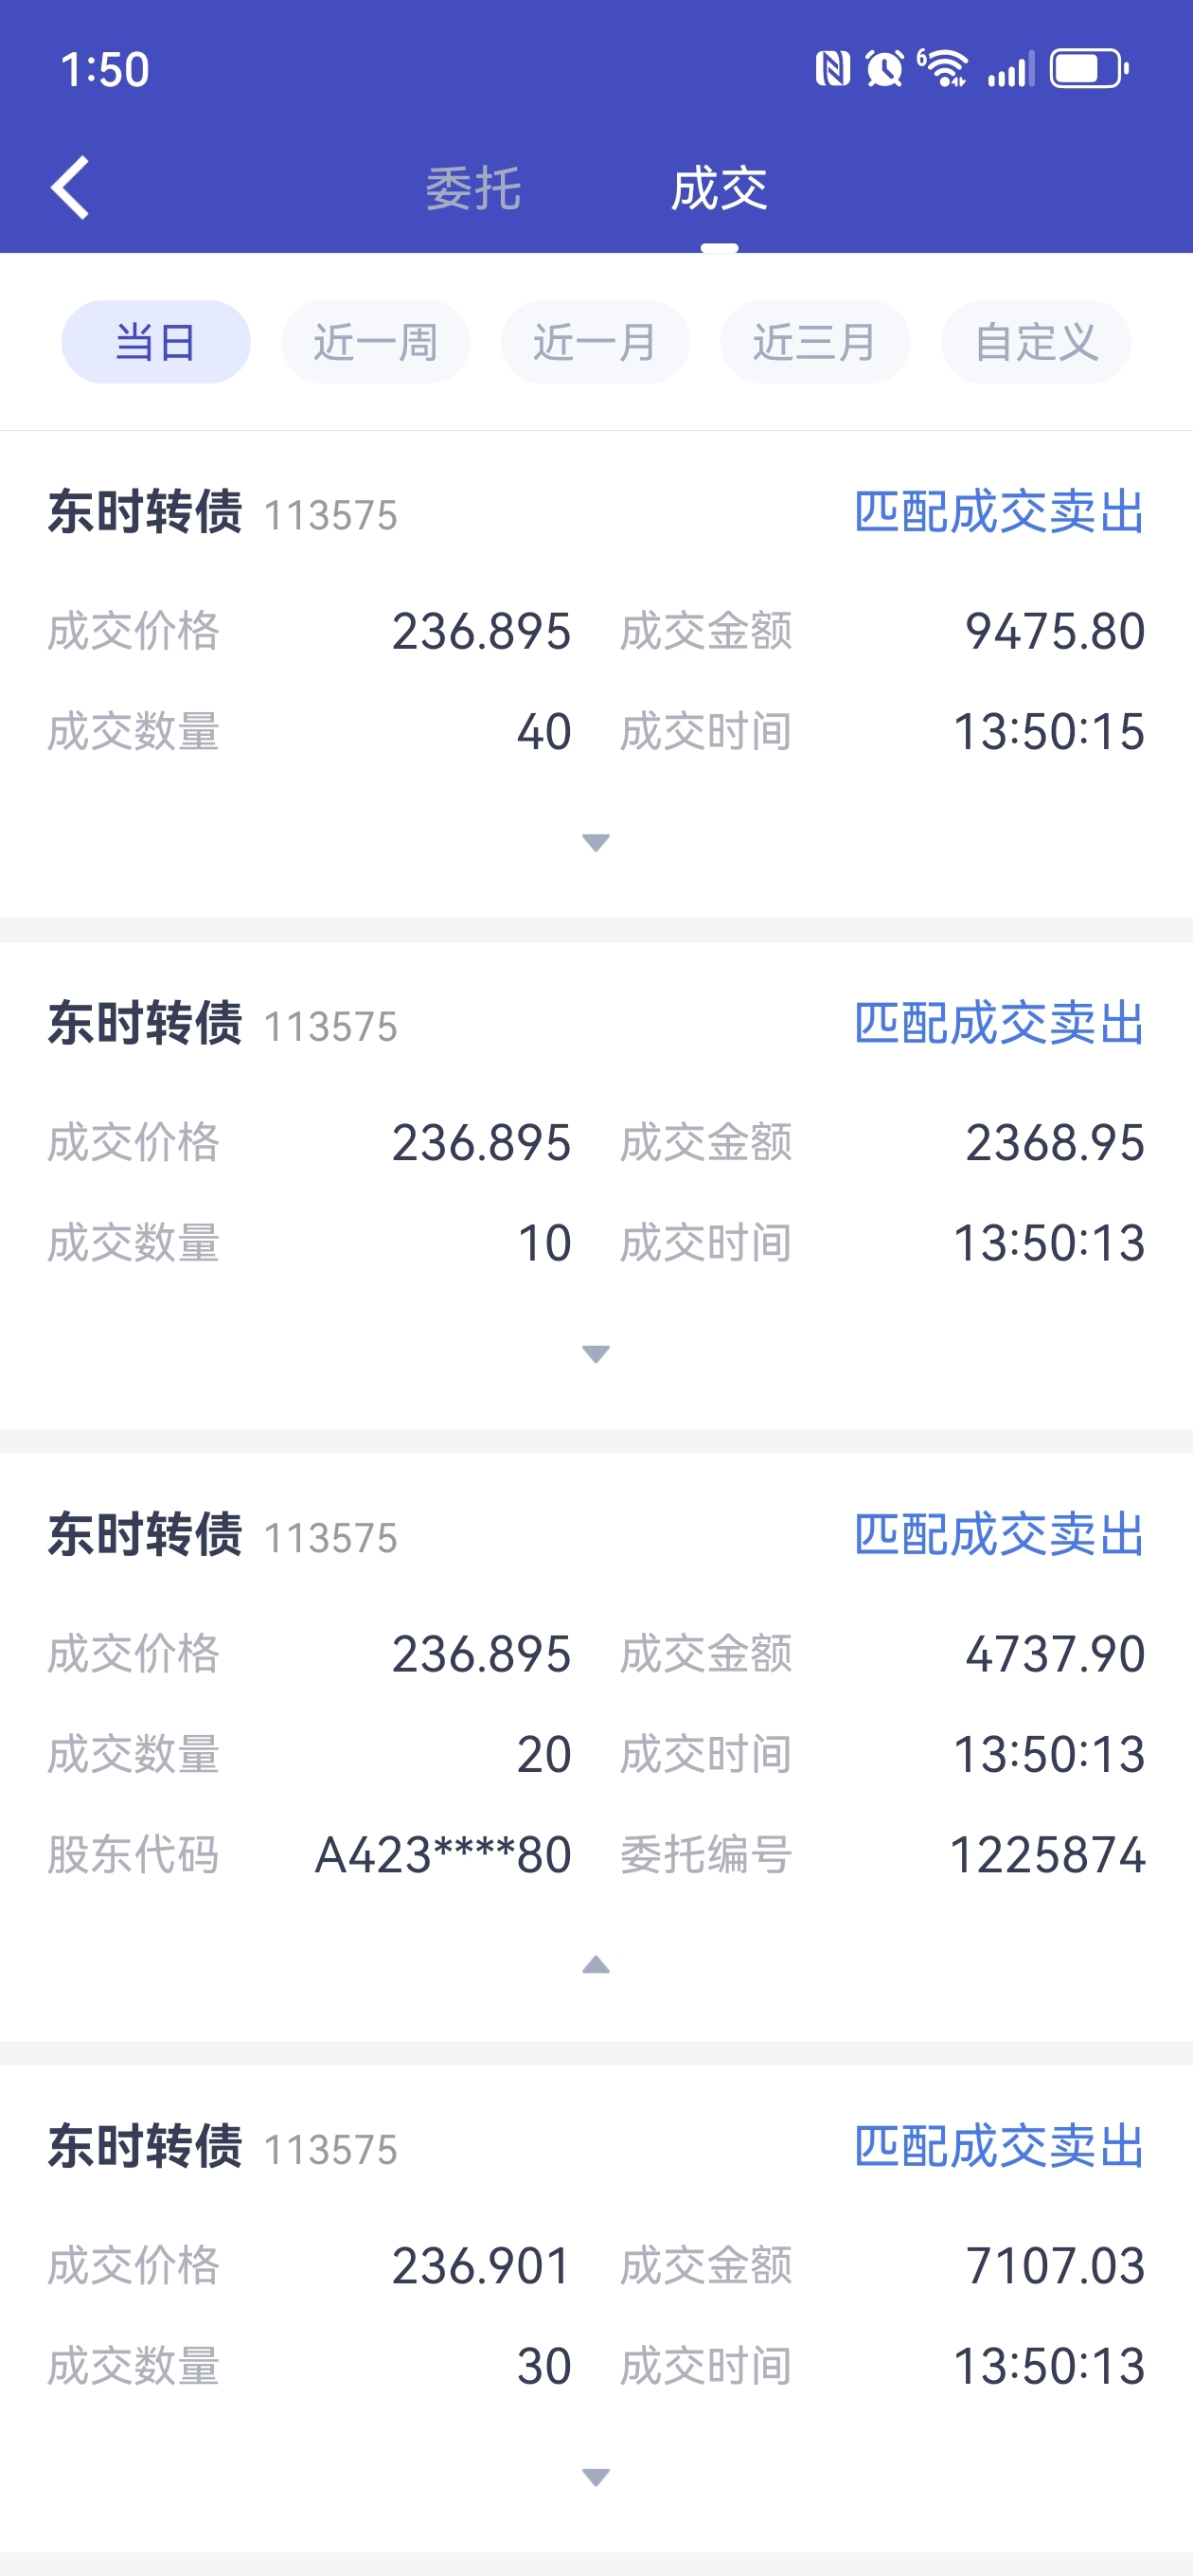The width and height of the screenshot is (1193, 2576).
Task: Tap the Wi-Fi status icon
Action: coord(943,69)
